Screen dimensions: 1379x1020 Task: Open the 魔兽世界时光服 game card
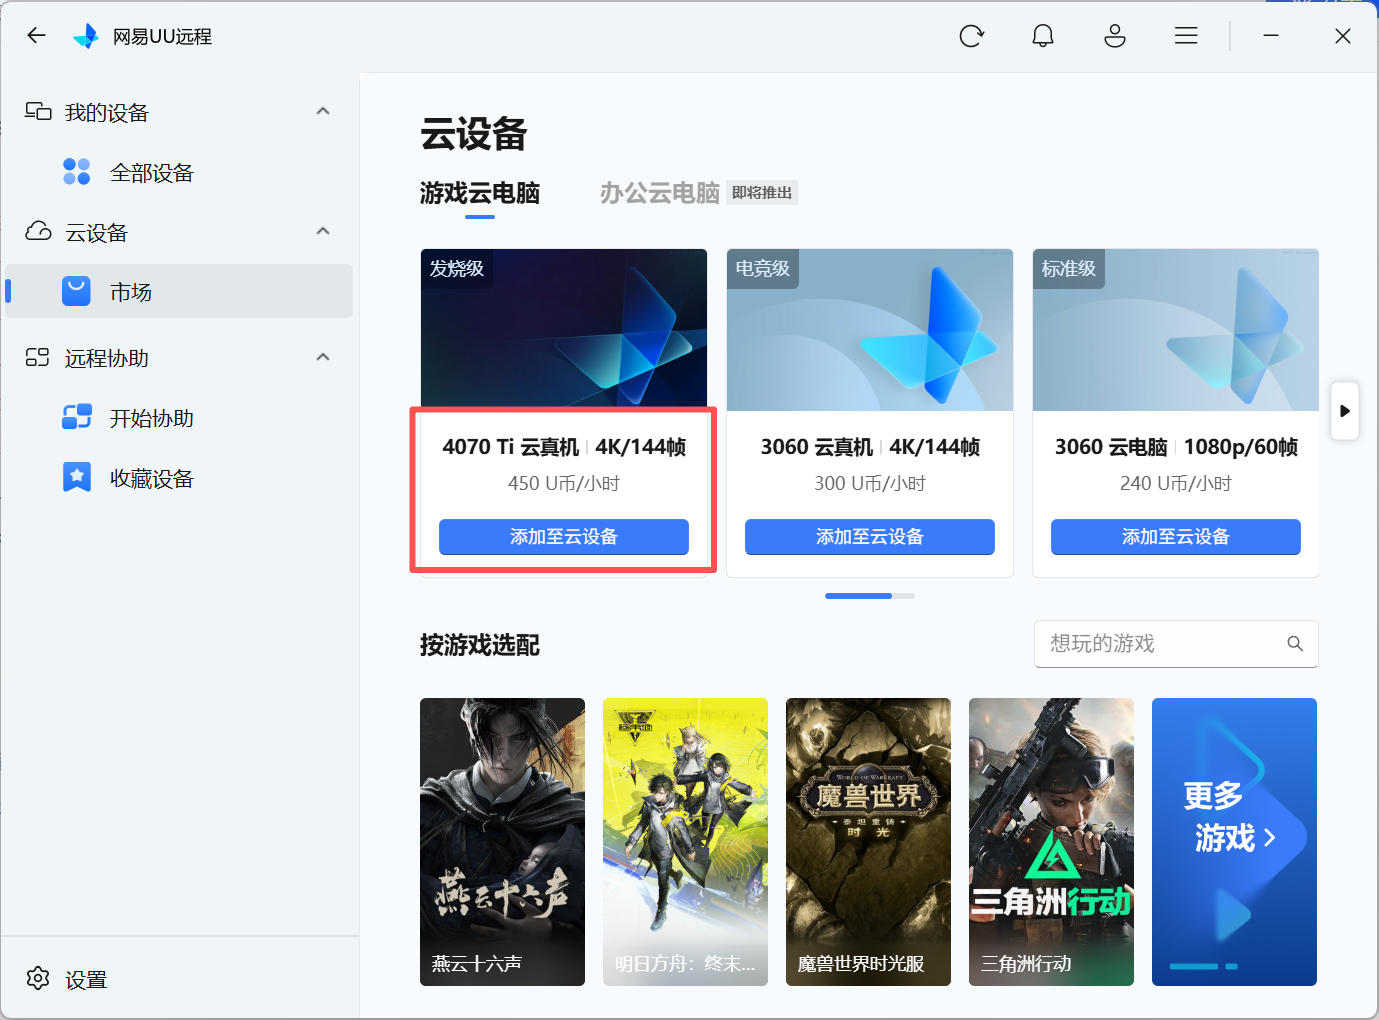point(868,842)
